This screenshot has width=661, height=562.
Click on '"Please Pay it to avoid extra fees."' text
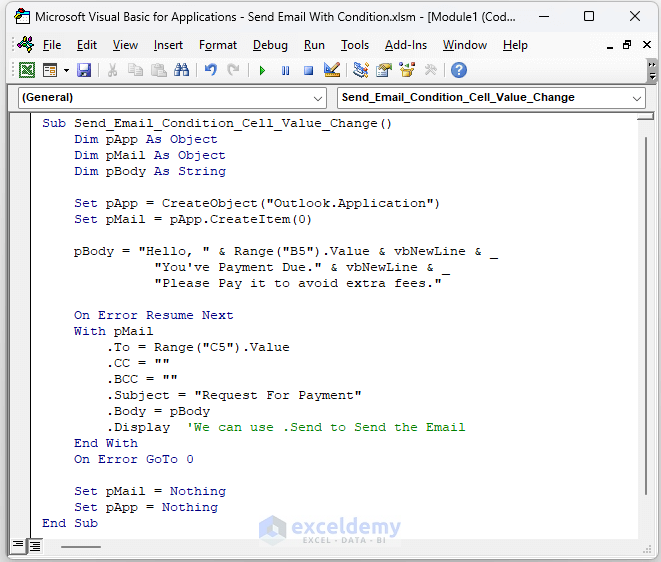click(298, 283)
